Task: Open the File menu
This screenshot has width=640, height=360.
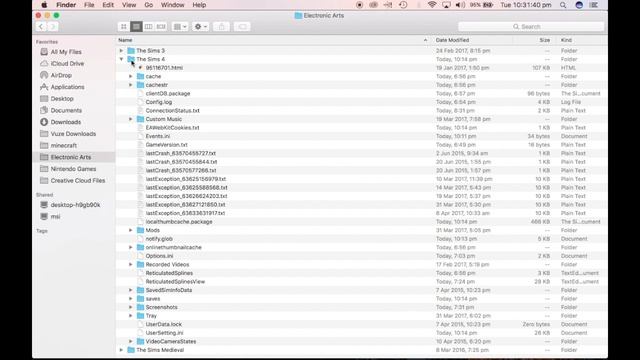Action: pos(89,5)
